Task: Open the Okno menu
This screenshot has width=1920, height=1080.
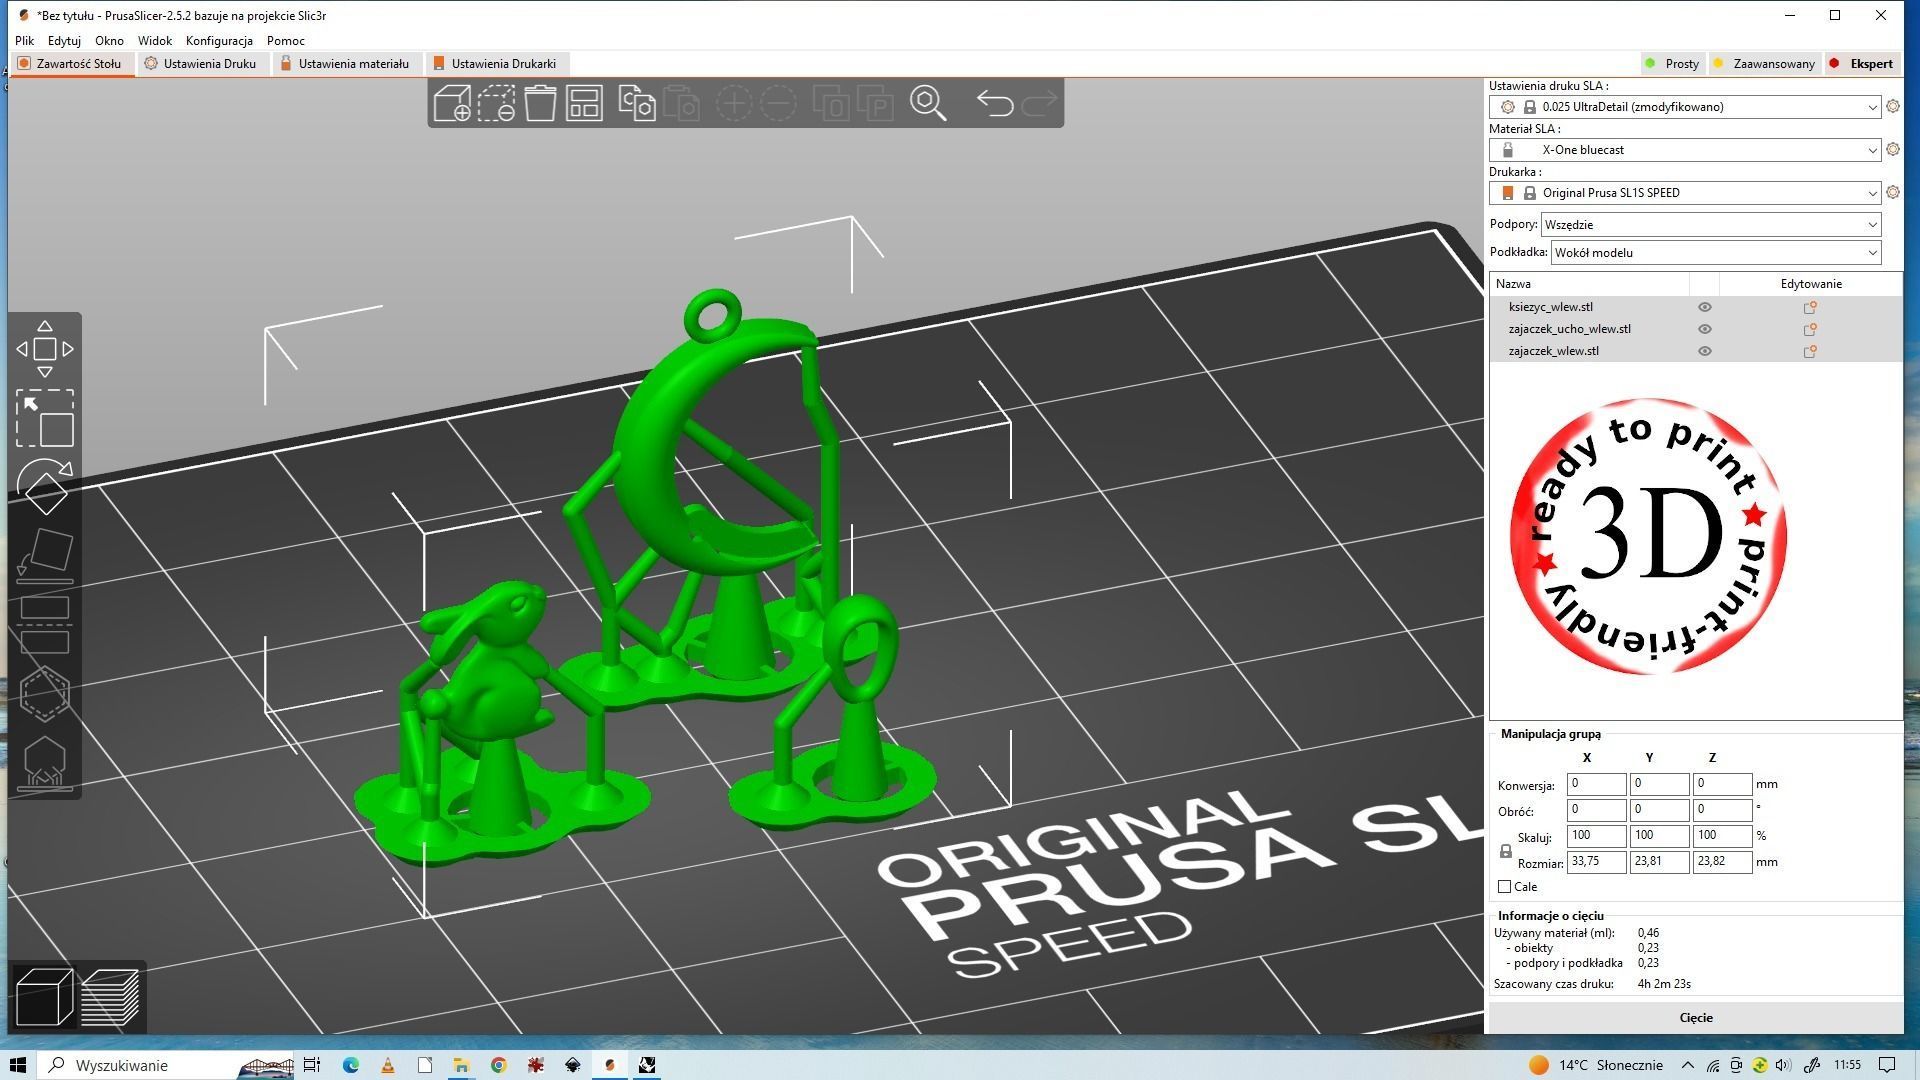Action: coord(109,41)
